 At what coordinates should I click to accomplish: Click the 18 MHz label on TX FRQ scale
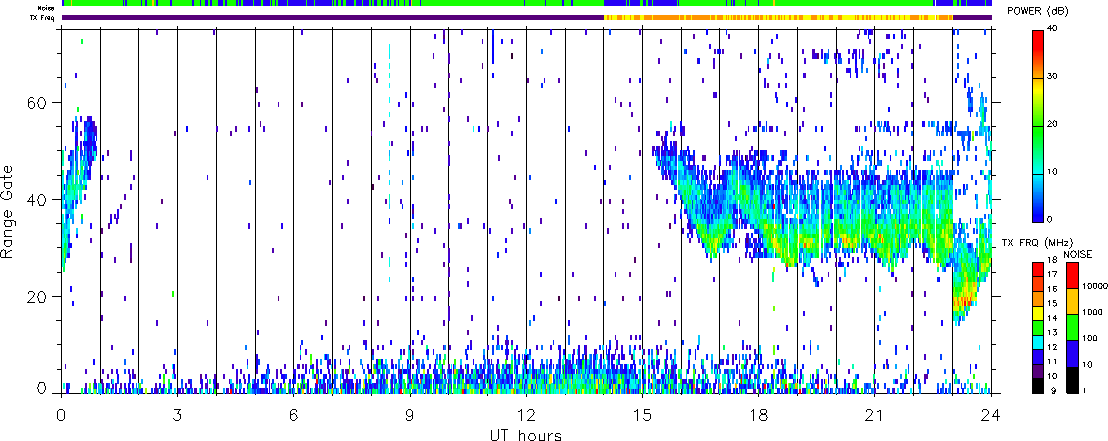[x=1053, y=261]
